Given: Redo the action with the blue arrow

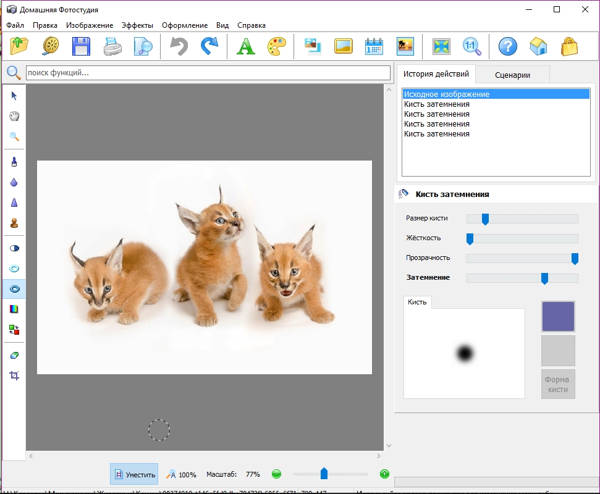Looking at the screenshot, I should pyautogui.click(x=209, y=46).
